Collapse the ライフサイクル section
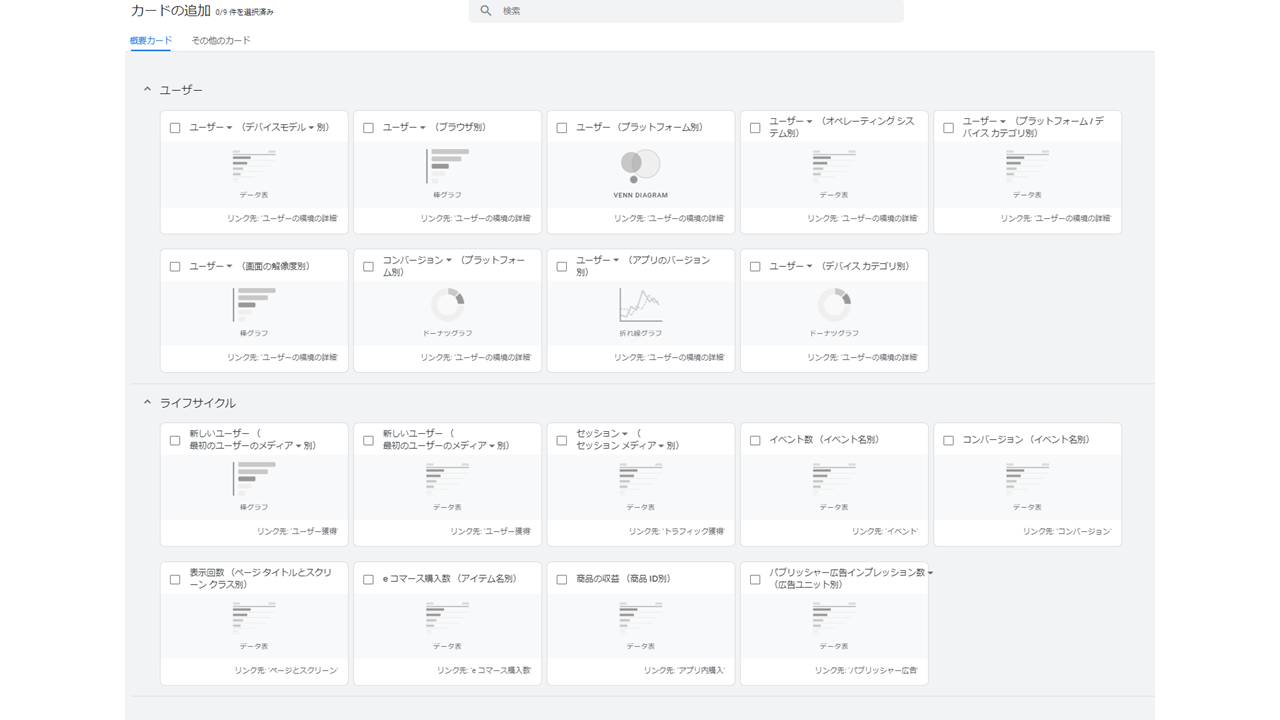This screenshot has width=1280, height=720. 147,403
